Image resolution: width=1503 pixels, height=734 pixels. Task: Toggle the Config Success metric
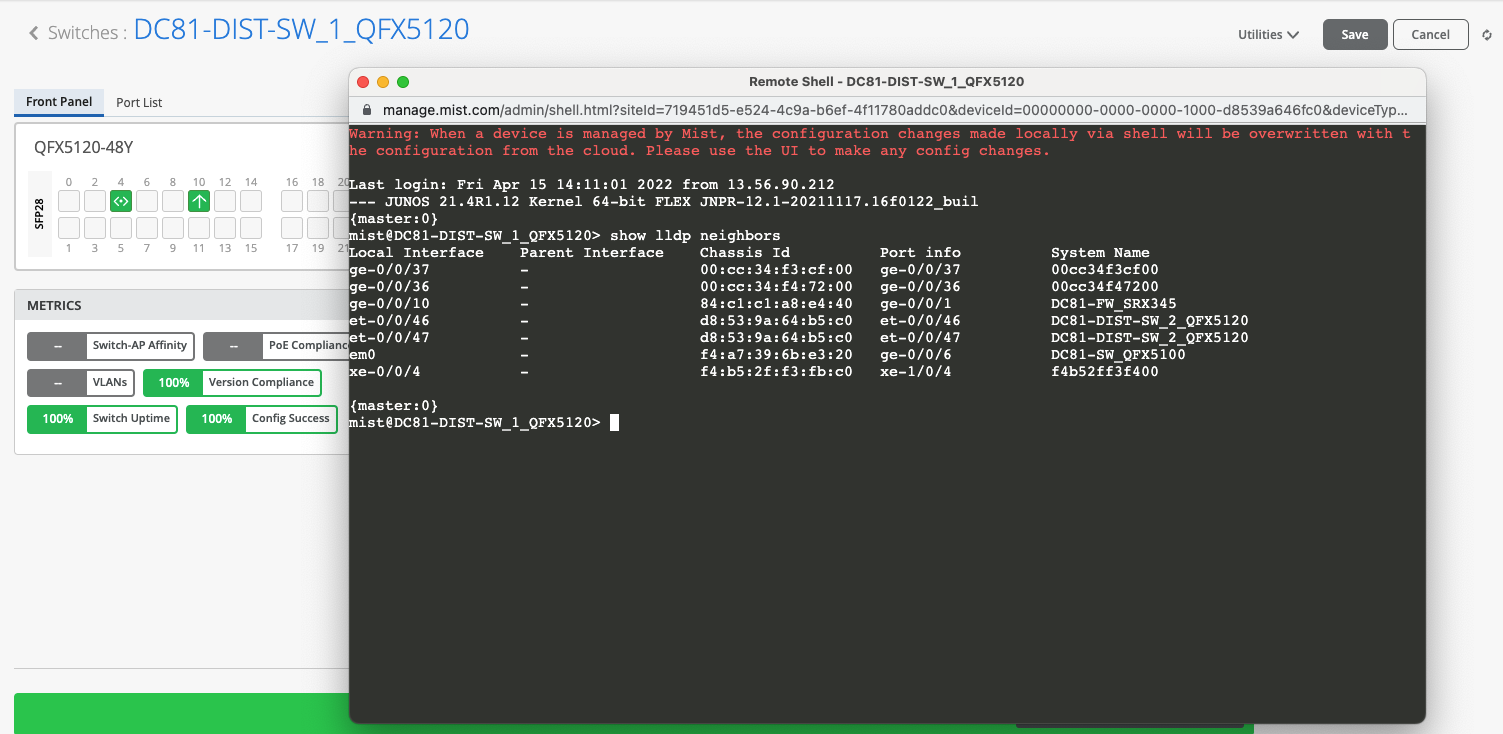[261, 419]
